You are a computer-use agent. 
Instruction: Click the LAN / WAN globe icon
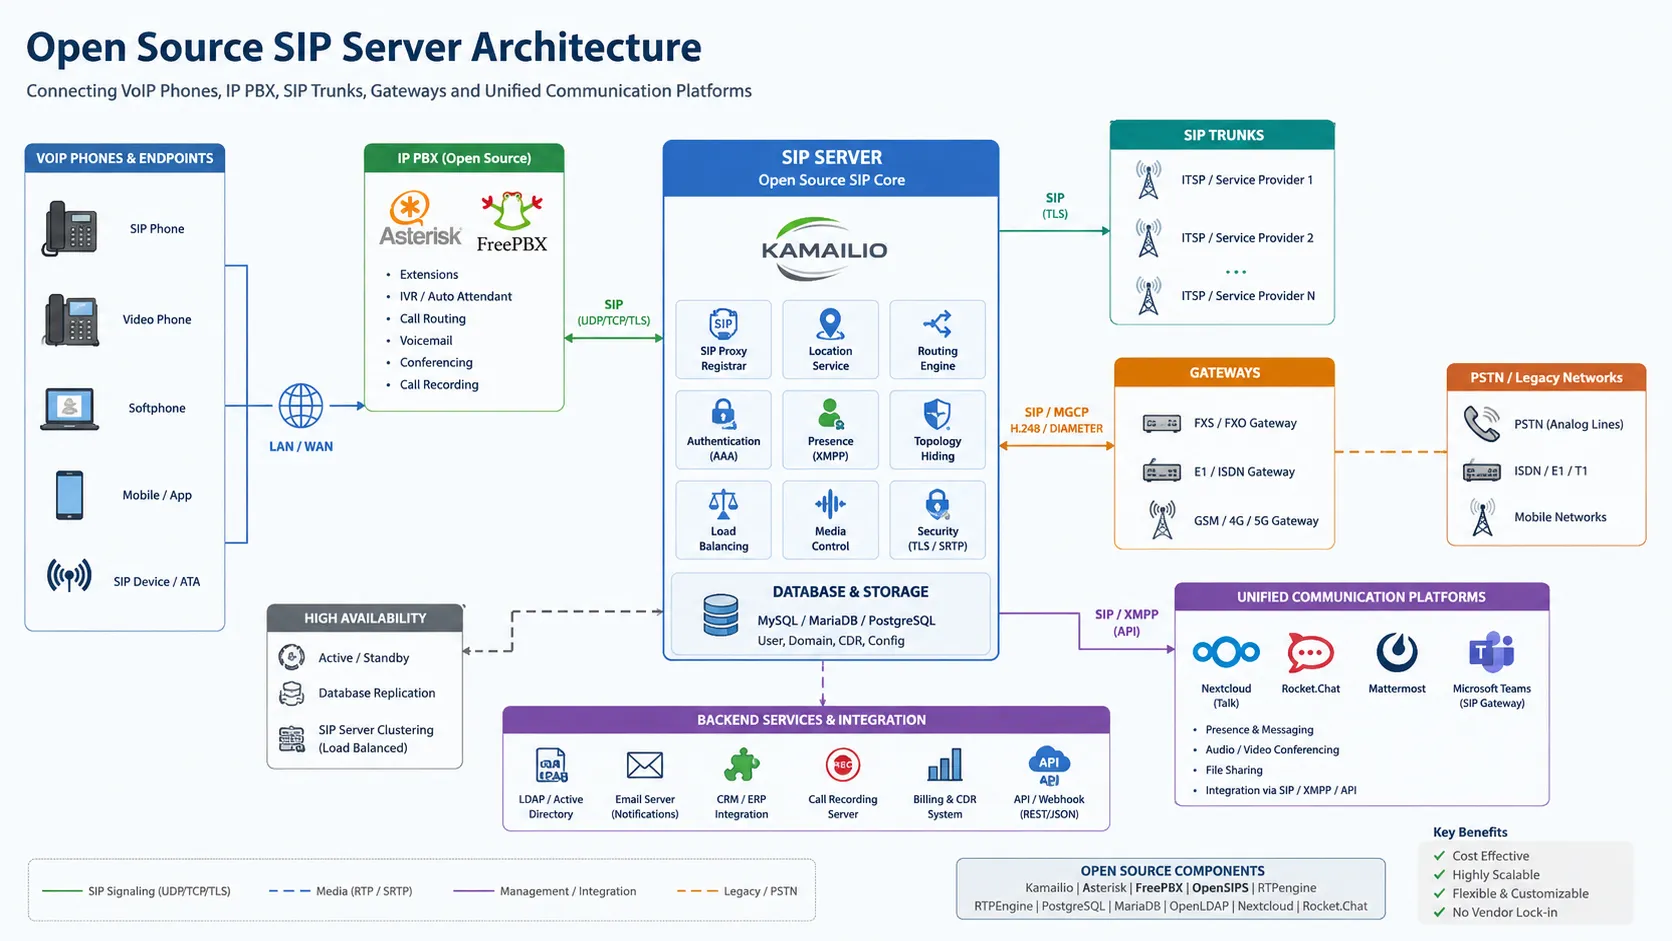300,406
